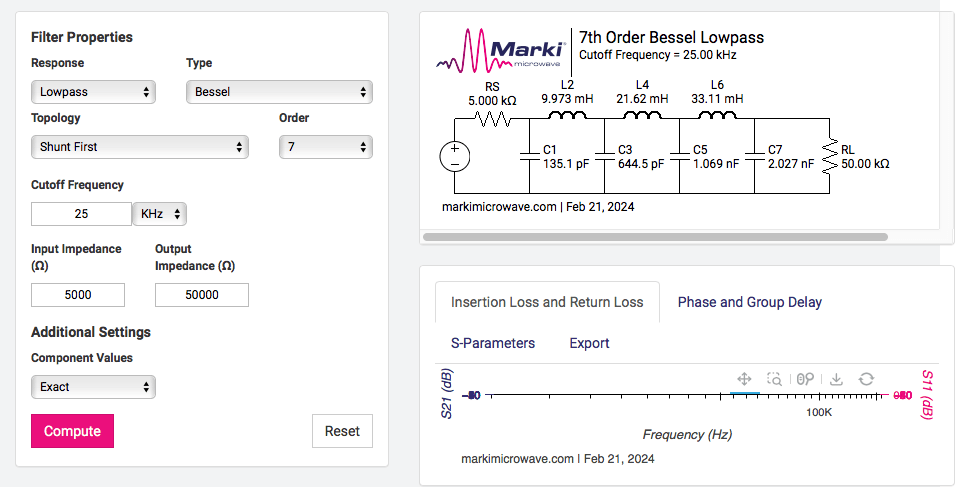Open the Response dropdown showing Lowpass
This screenshot has height=487, width=956.
point(93,92)
